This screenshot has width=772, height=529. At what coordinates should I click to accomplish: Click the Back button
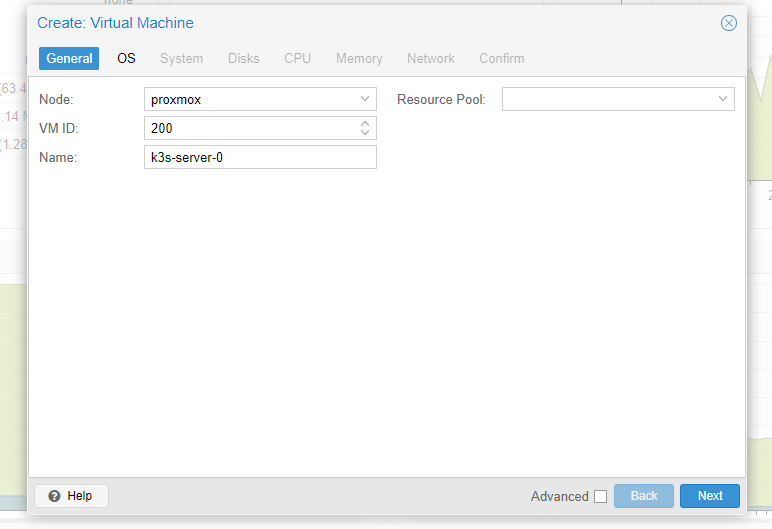point(644,496)
